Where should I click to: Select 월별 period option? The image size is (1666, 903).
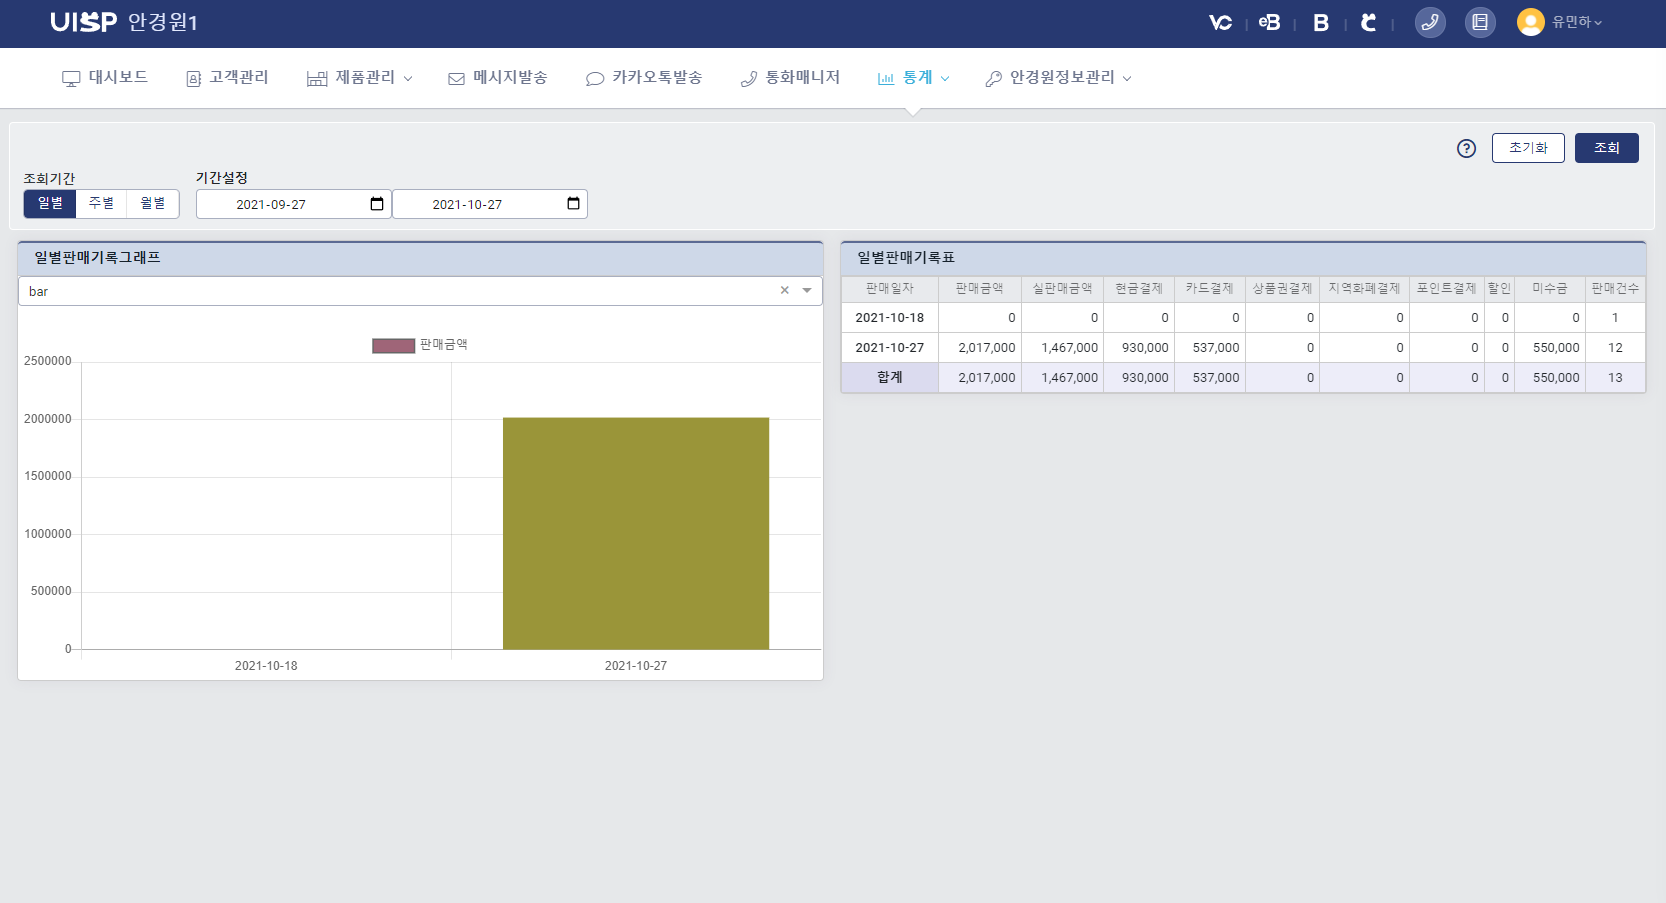click(152, 203)
